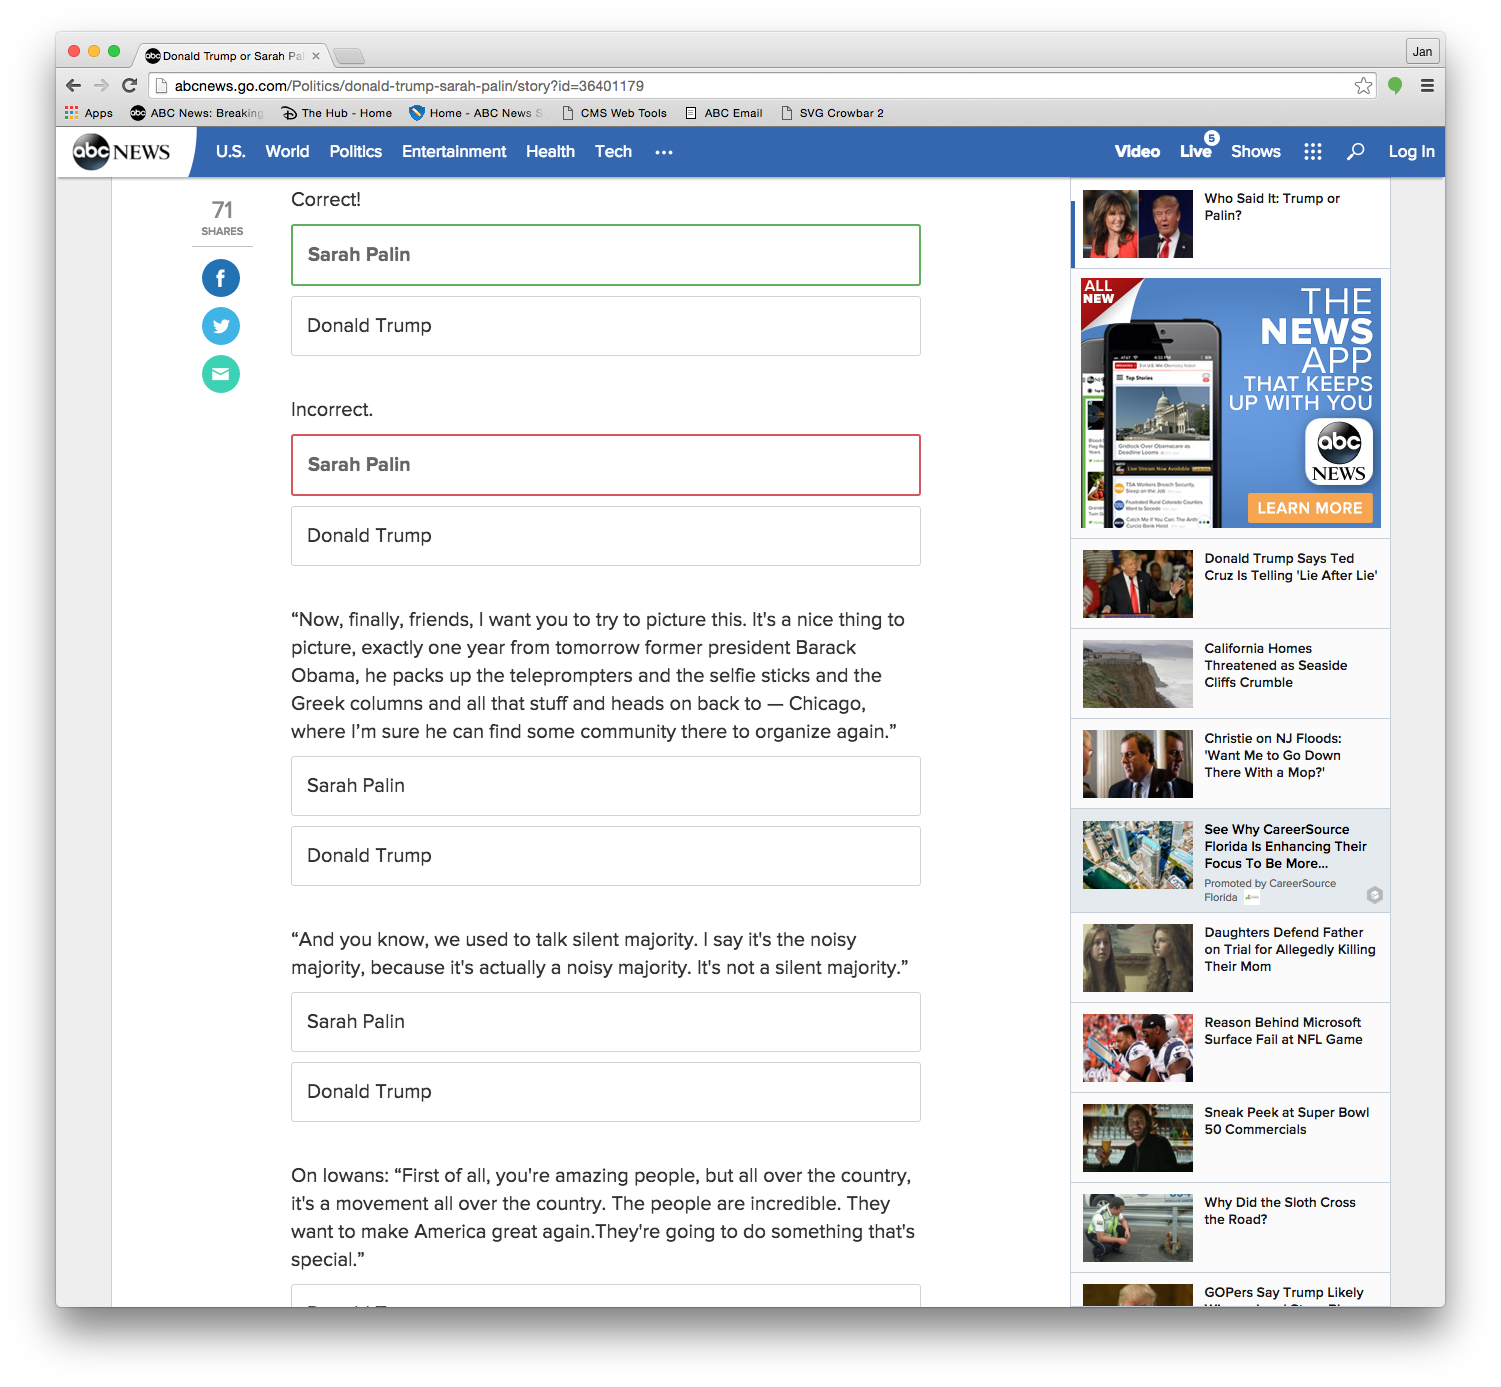This screenshot has height=1387, width=1501.
Task: Reload the page
Action: click(x=129, y=86)
